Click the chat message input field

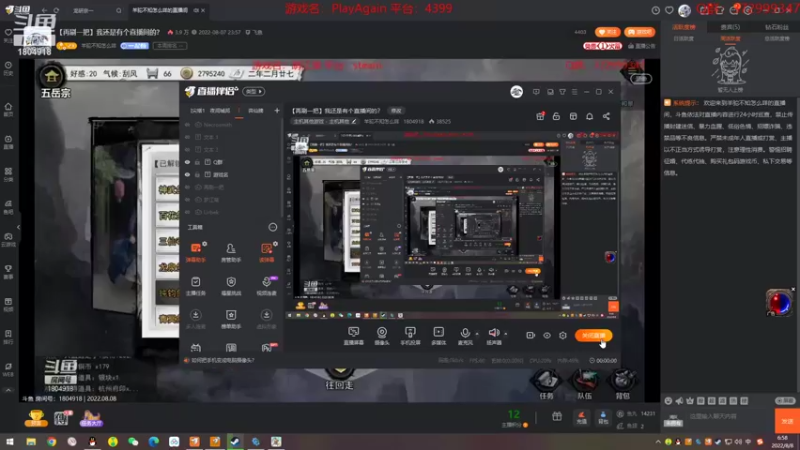click(x=729, y=416)
